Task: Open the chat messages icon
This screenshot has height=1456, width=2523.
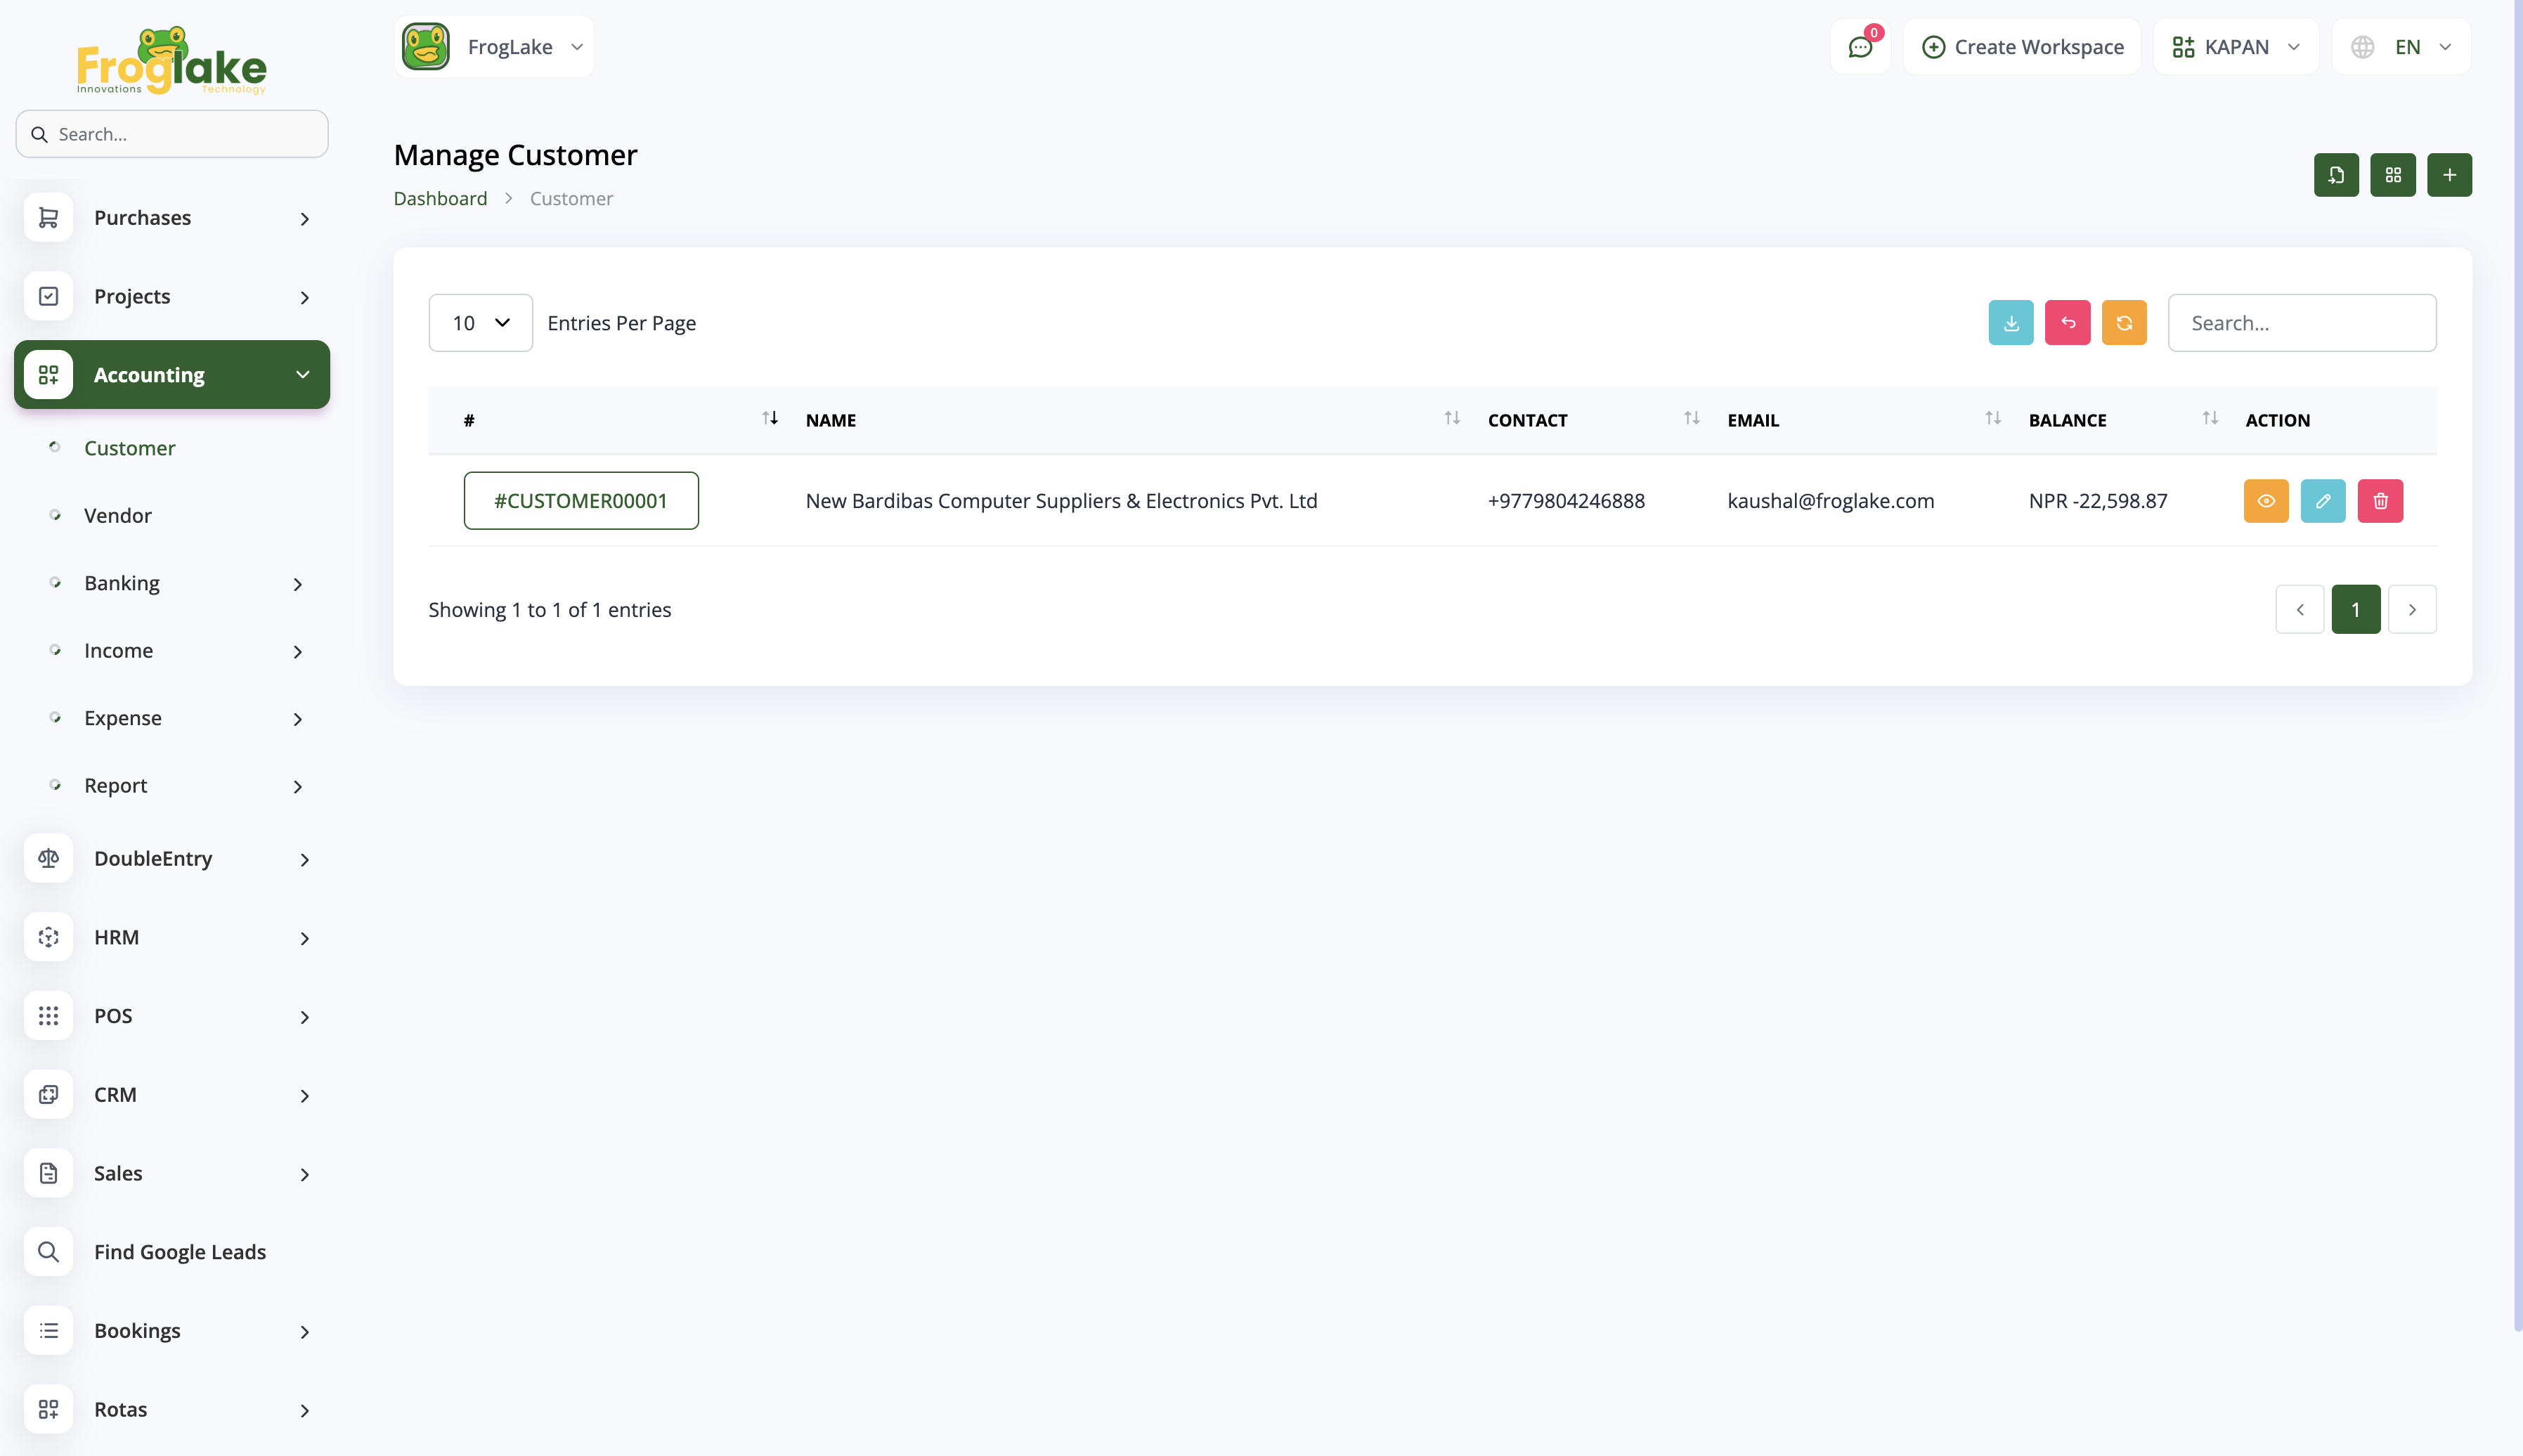Action: 1859,47
